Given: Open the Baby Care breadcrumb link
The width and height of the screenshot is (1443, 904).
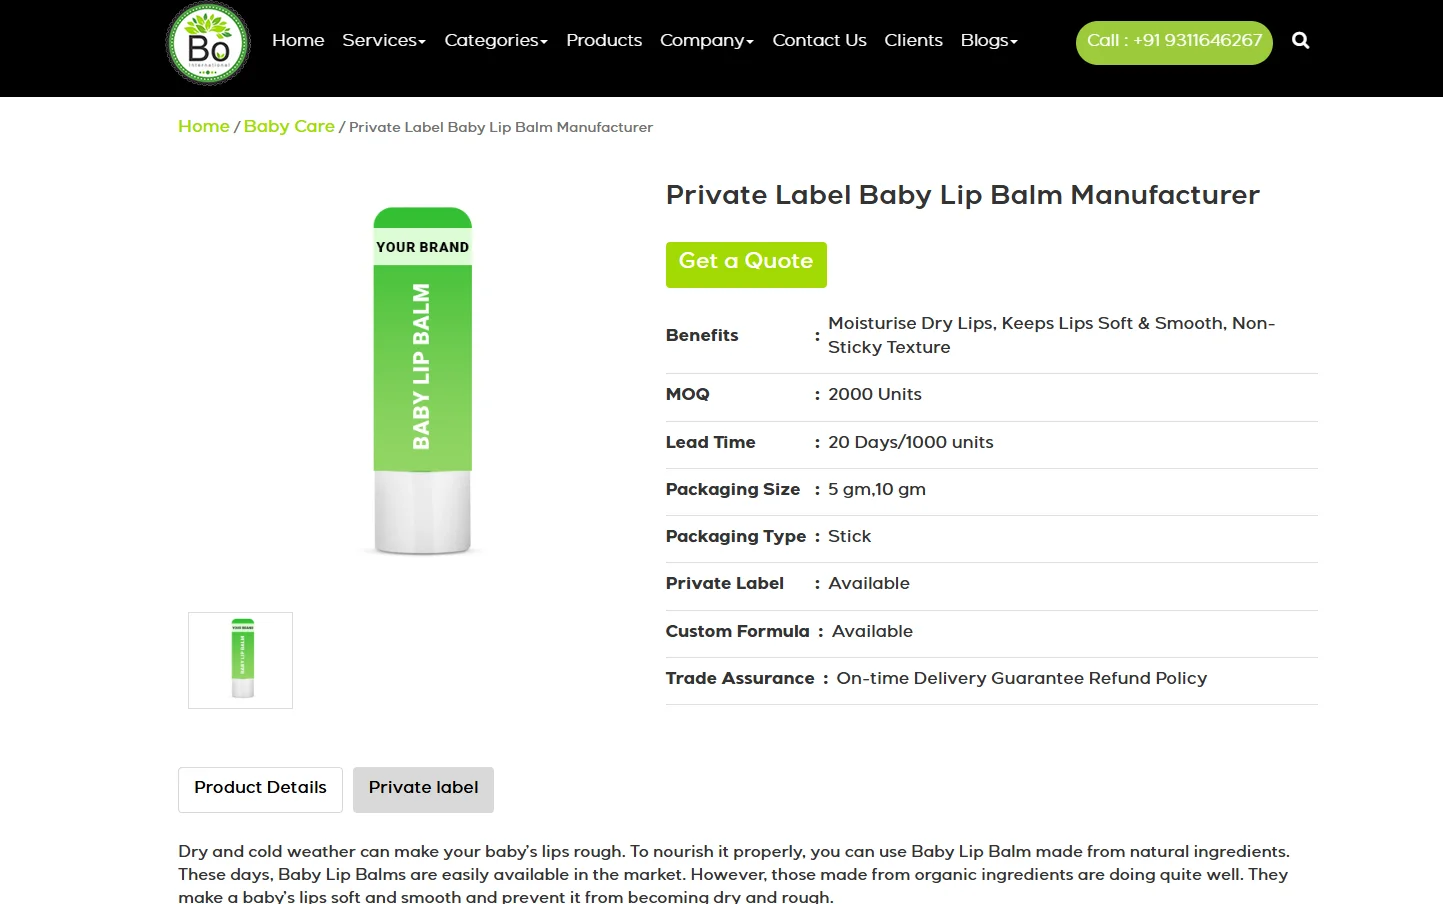Looking at the screenshot, I should [x=289, y=127].
